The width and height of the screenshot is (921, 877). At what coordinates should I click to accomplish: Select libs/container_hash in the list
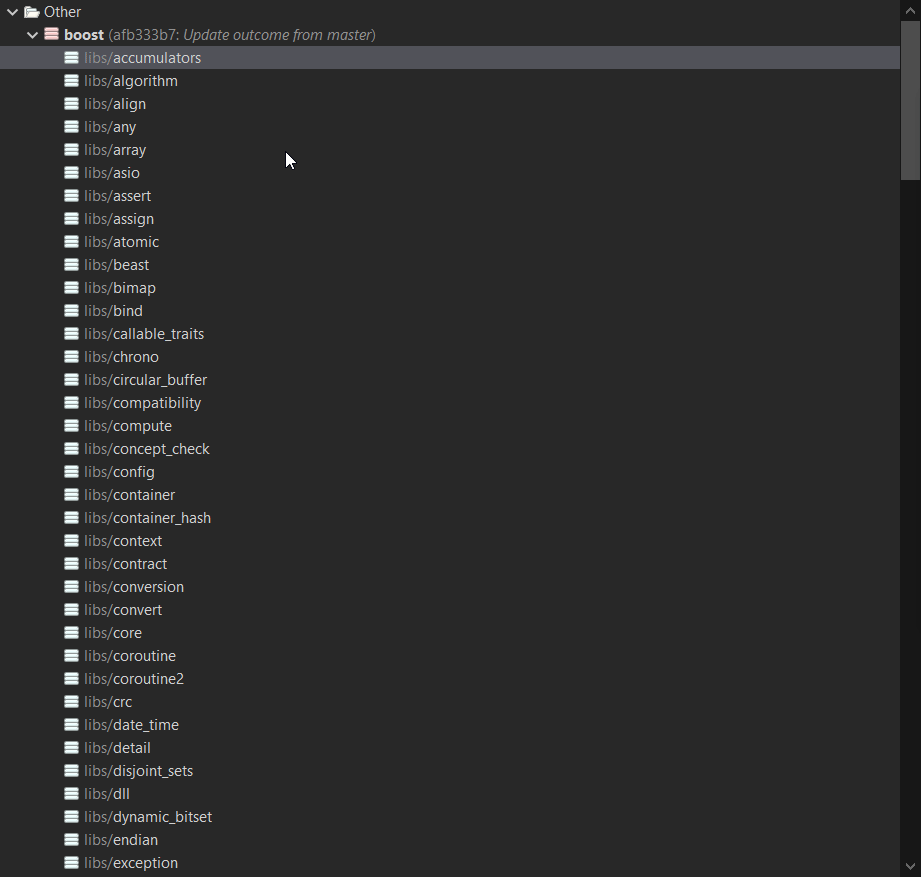click(x=449, y=518)
